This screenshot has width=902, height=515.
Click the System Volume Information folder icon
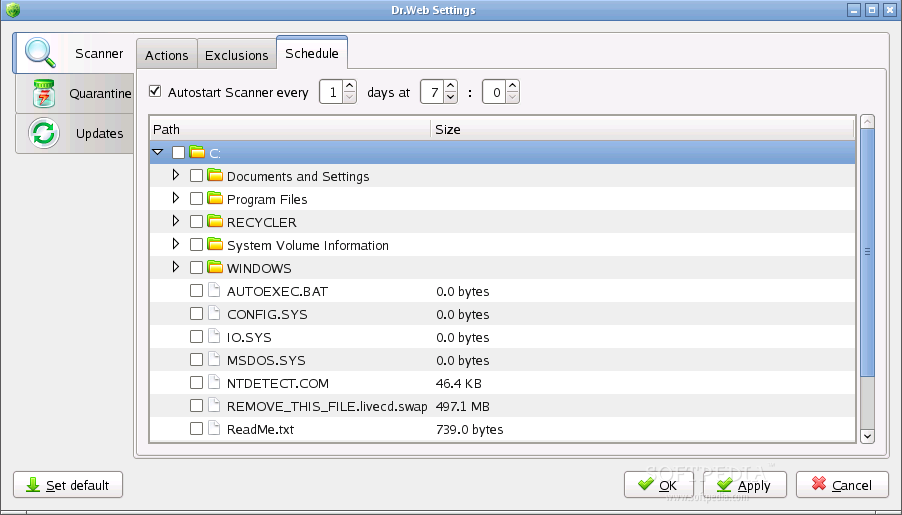click(x=215, y=244)
